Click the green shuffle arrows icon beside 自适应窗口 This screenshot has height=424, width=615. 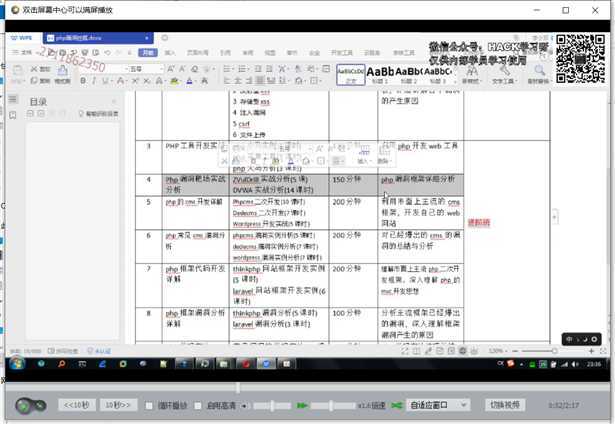click(397, 406)
